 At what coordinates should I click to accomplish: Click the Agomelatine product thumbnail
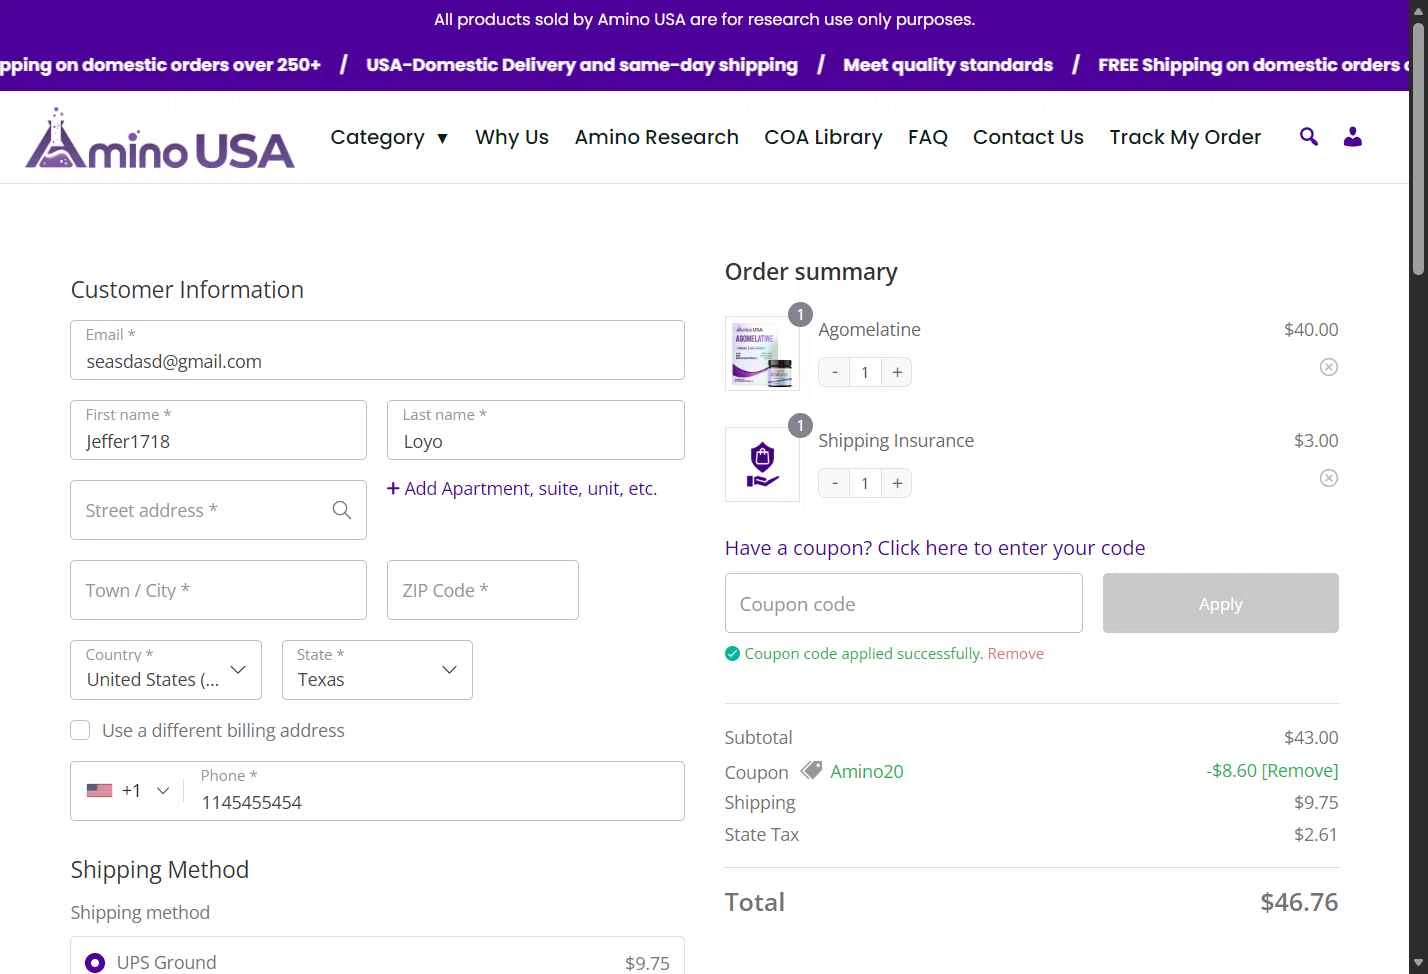[x=762, y=353]
